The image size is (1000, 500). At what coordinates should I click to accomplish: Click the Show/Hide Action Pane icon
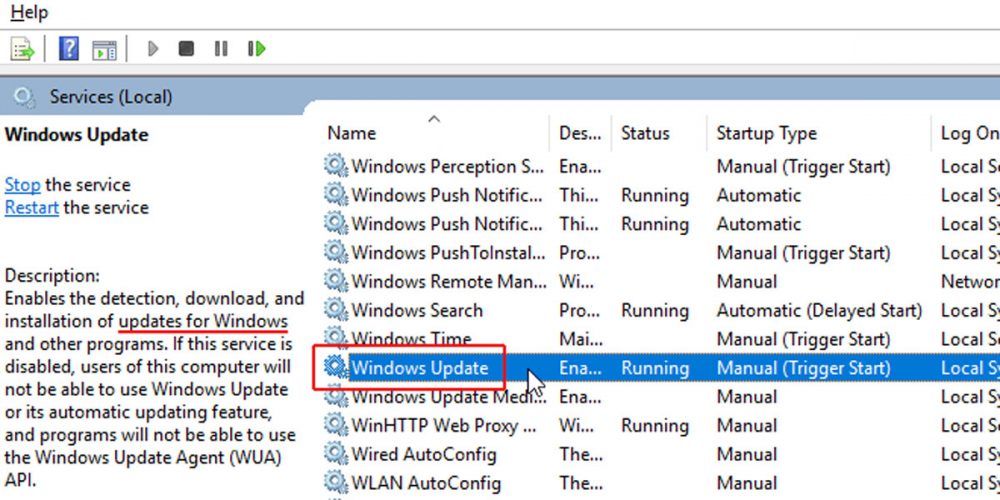pos(104,49)
